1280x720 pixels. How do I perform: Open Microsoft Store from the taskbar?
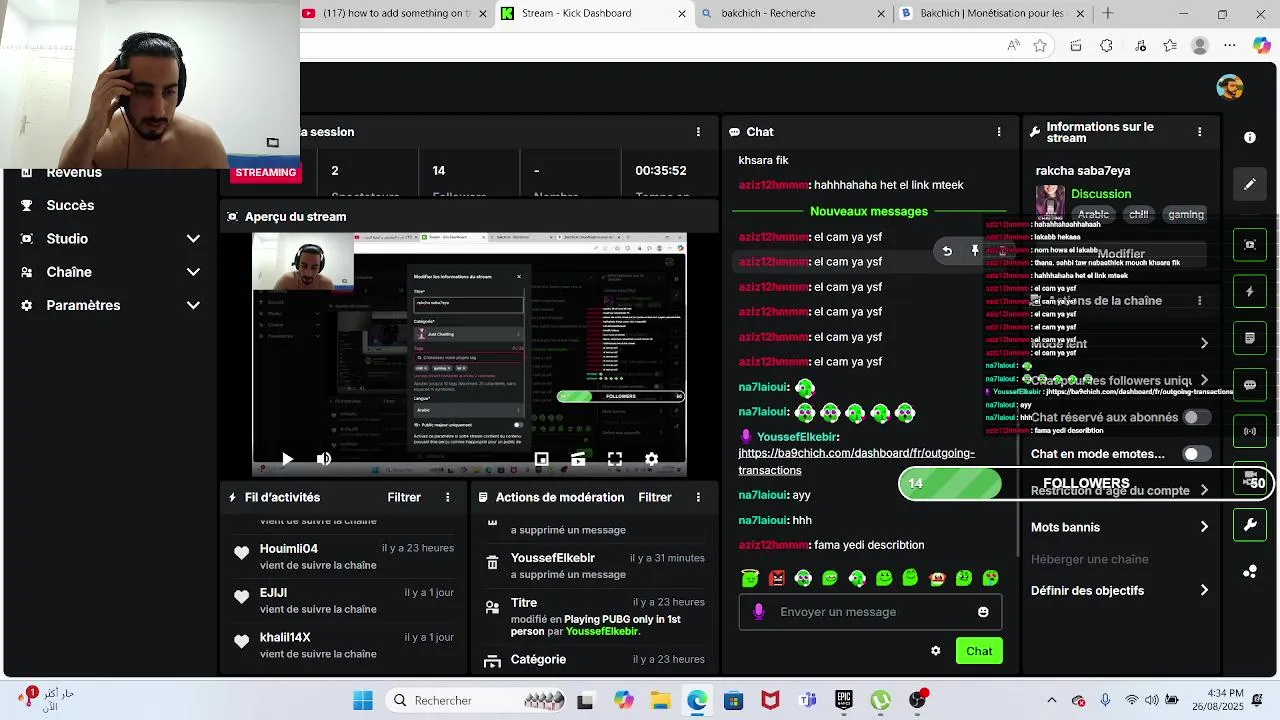[733, 701]
